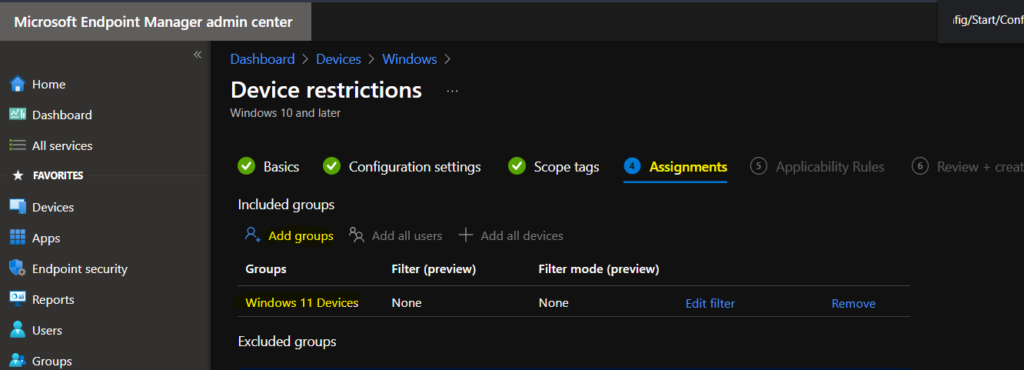Click the Excluded groups heading
Viewport: 1024px width, 370px height.
(287, 341)
